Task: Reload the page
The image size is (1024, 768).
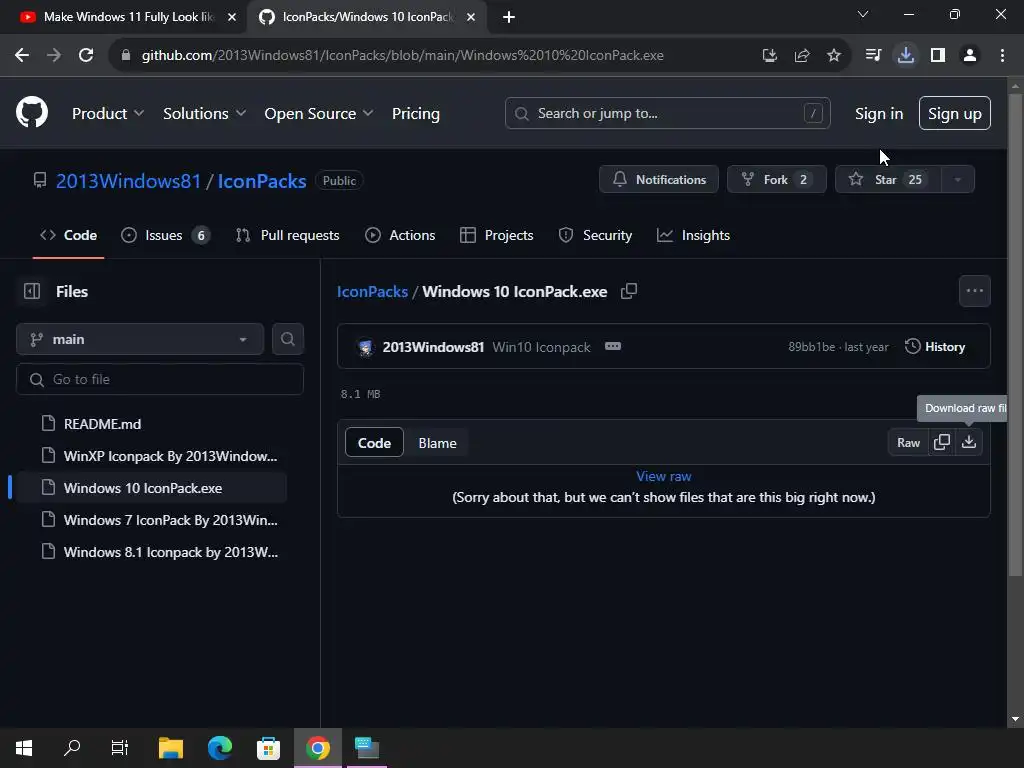Action: tap(86, 56)
